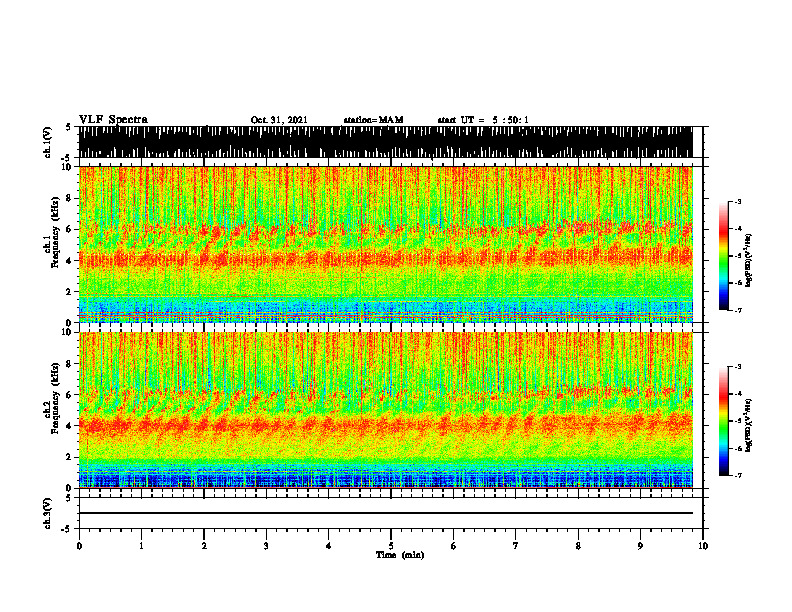
Task: Click time axis tick label "10"
Action: (703, 546)
